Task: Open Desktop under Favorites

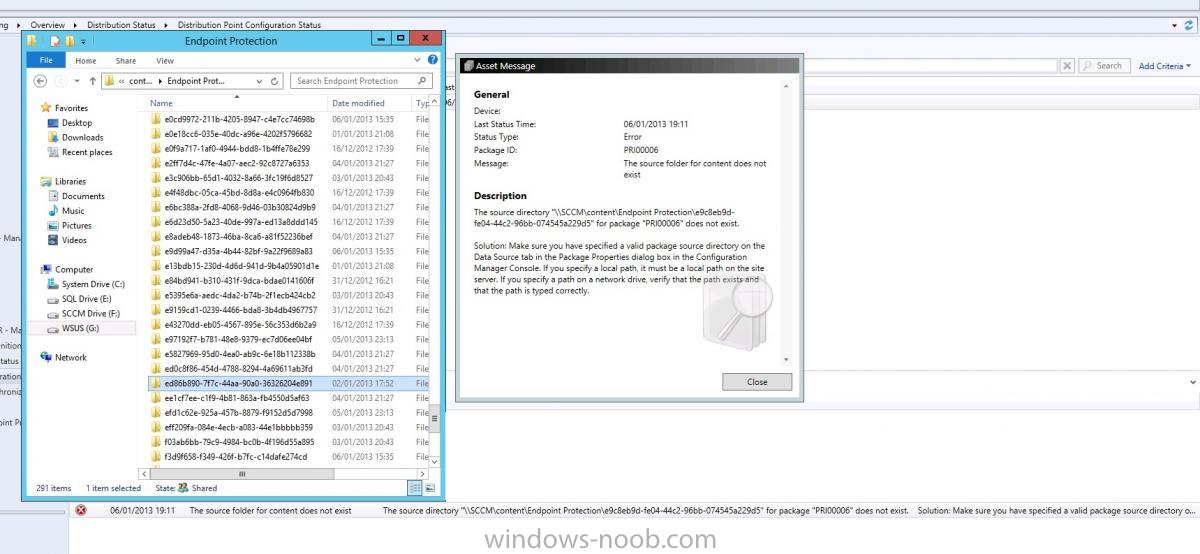Action: [77, 123]
